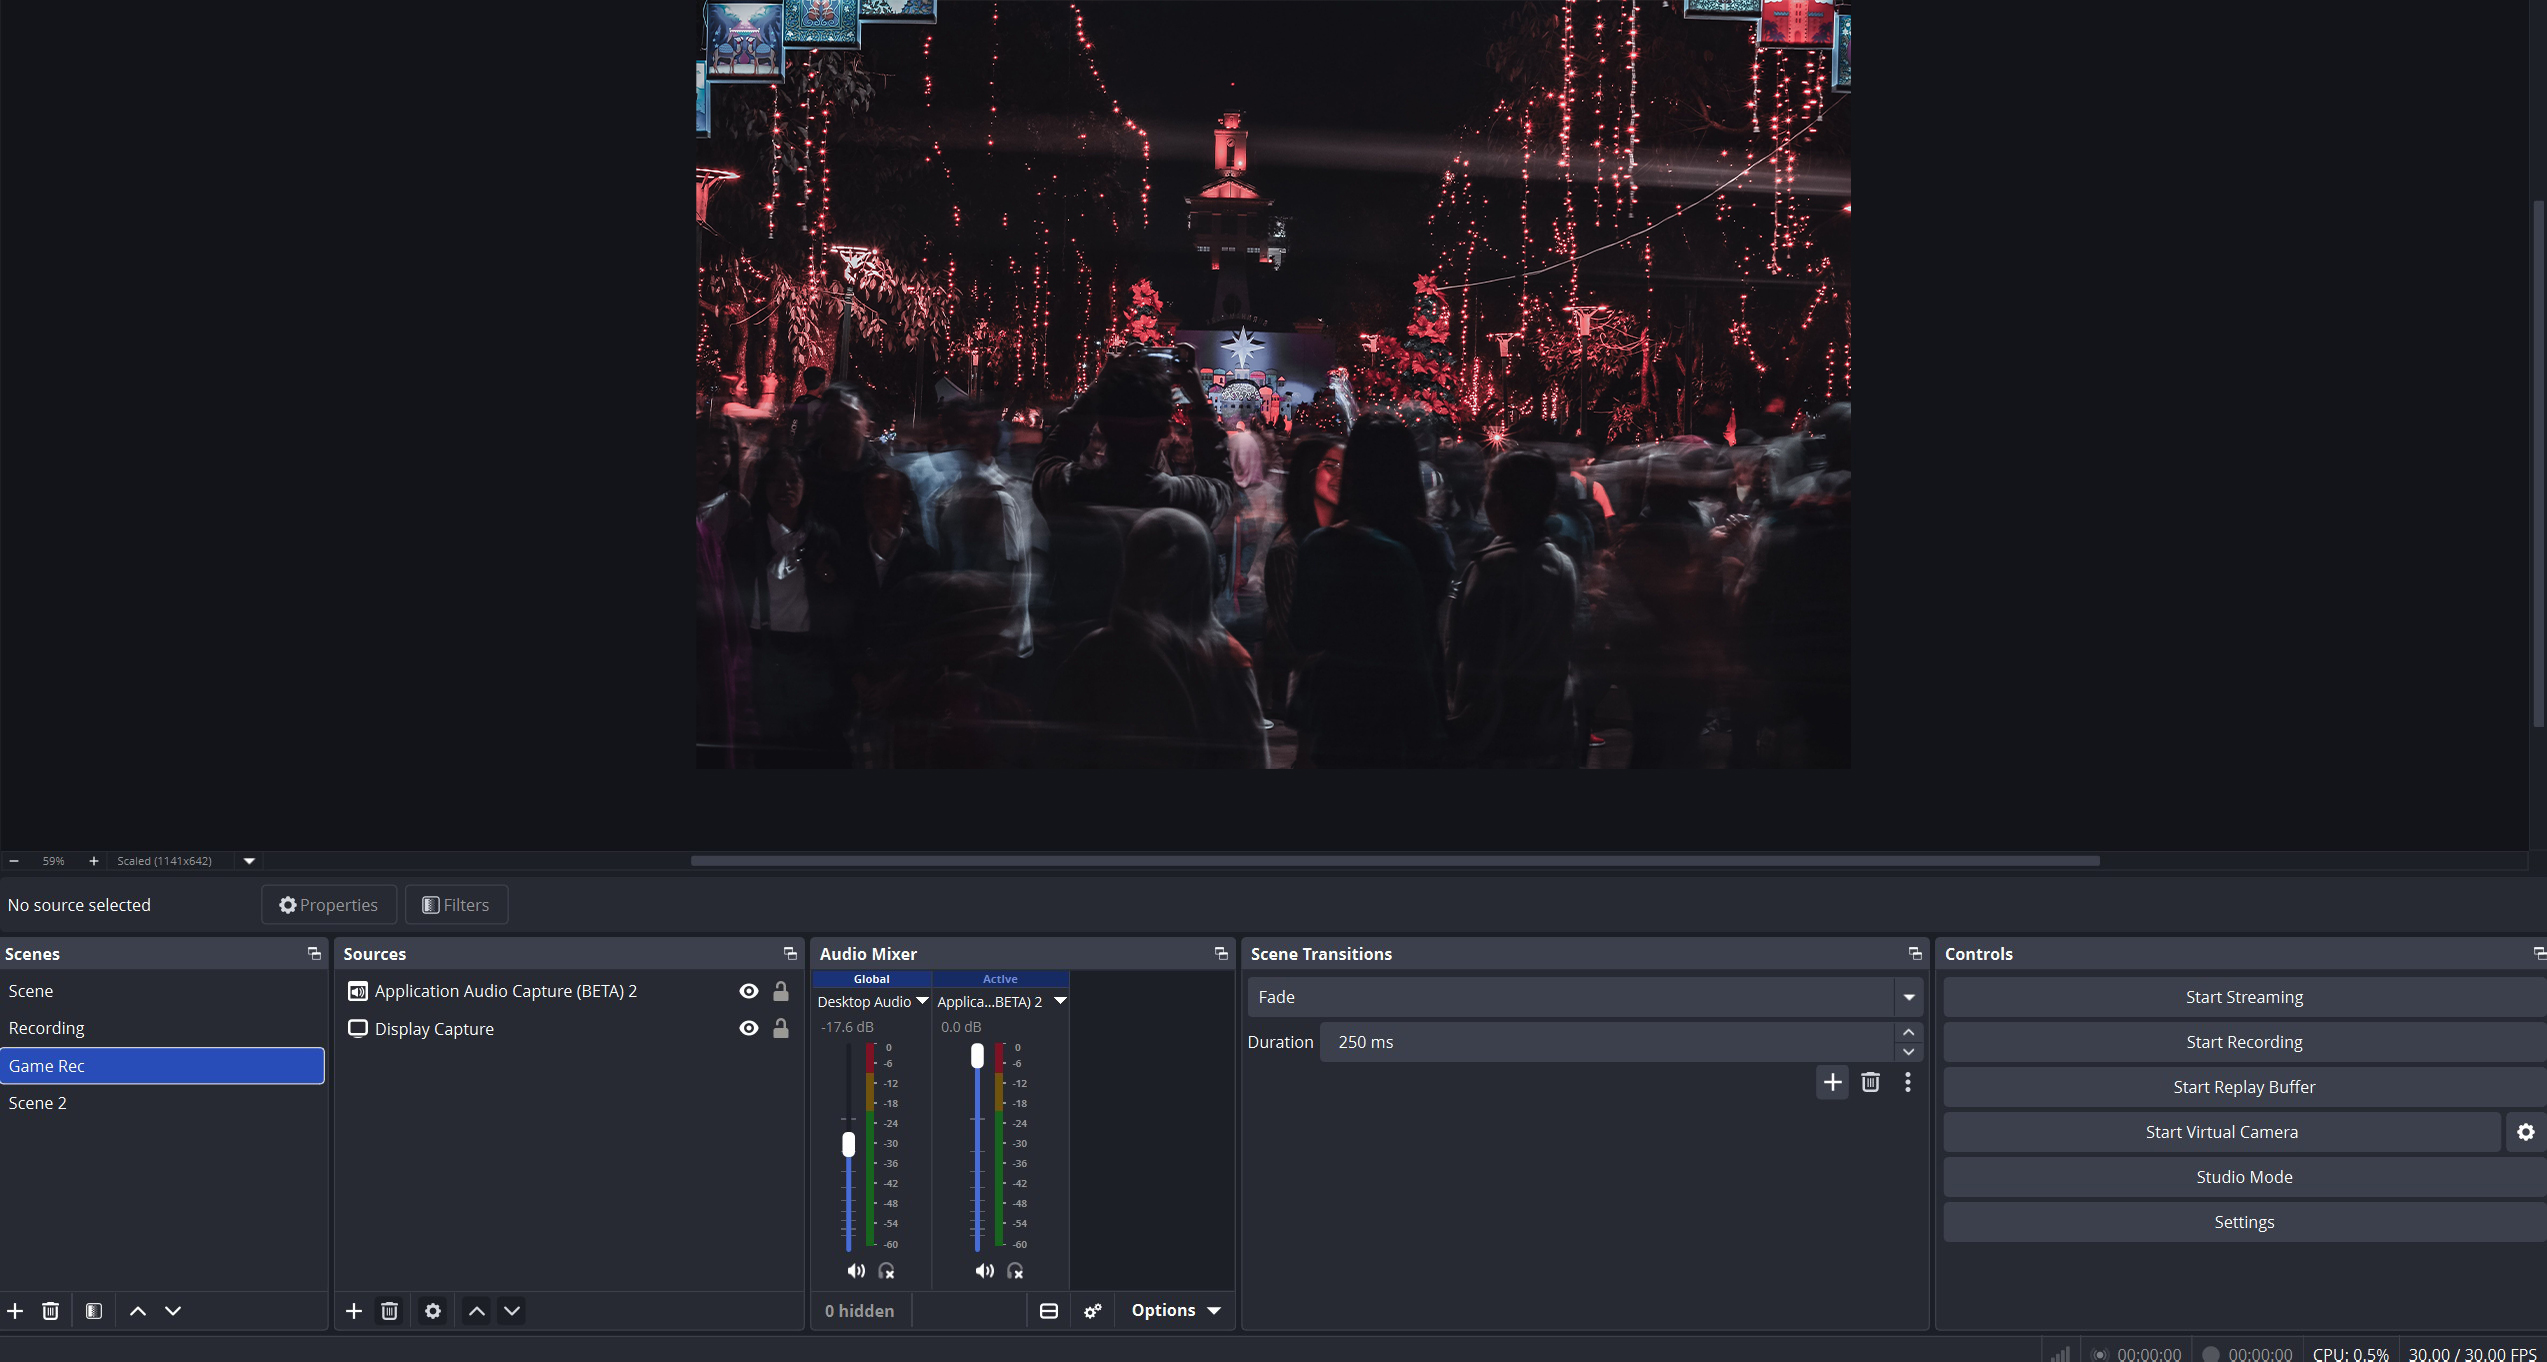Open transition properties three-dot menu
The image size is (2547, 1362).
coord(1908,1082)
